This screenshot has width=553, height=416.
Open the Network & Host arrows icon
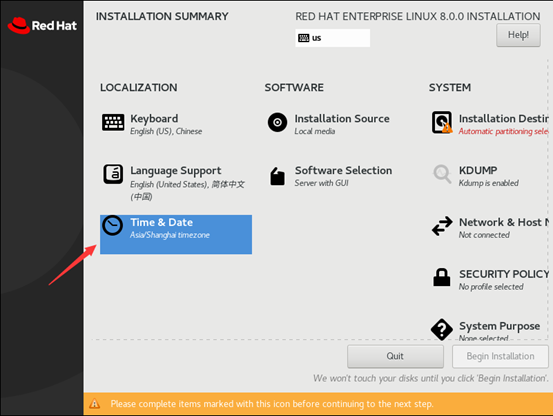442,226
